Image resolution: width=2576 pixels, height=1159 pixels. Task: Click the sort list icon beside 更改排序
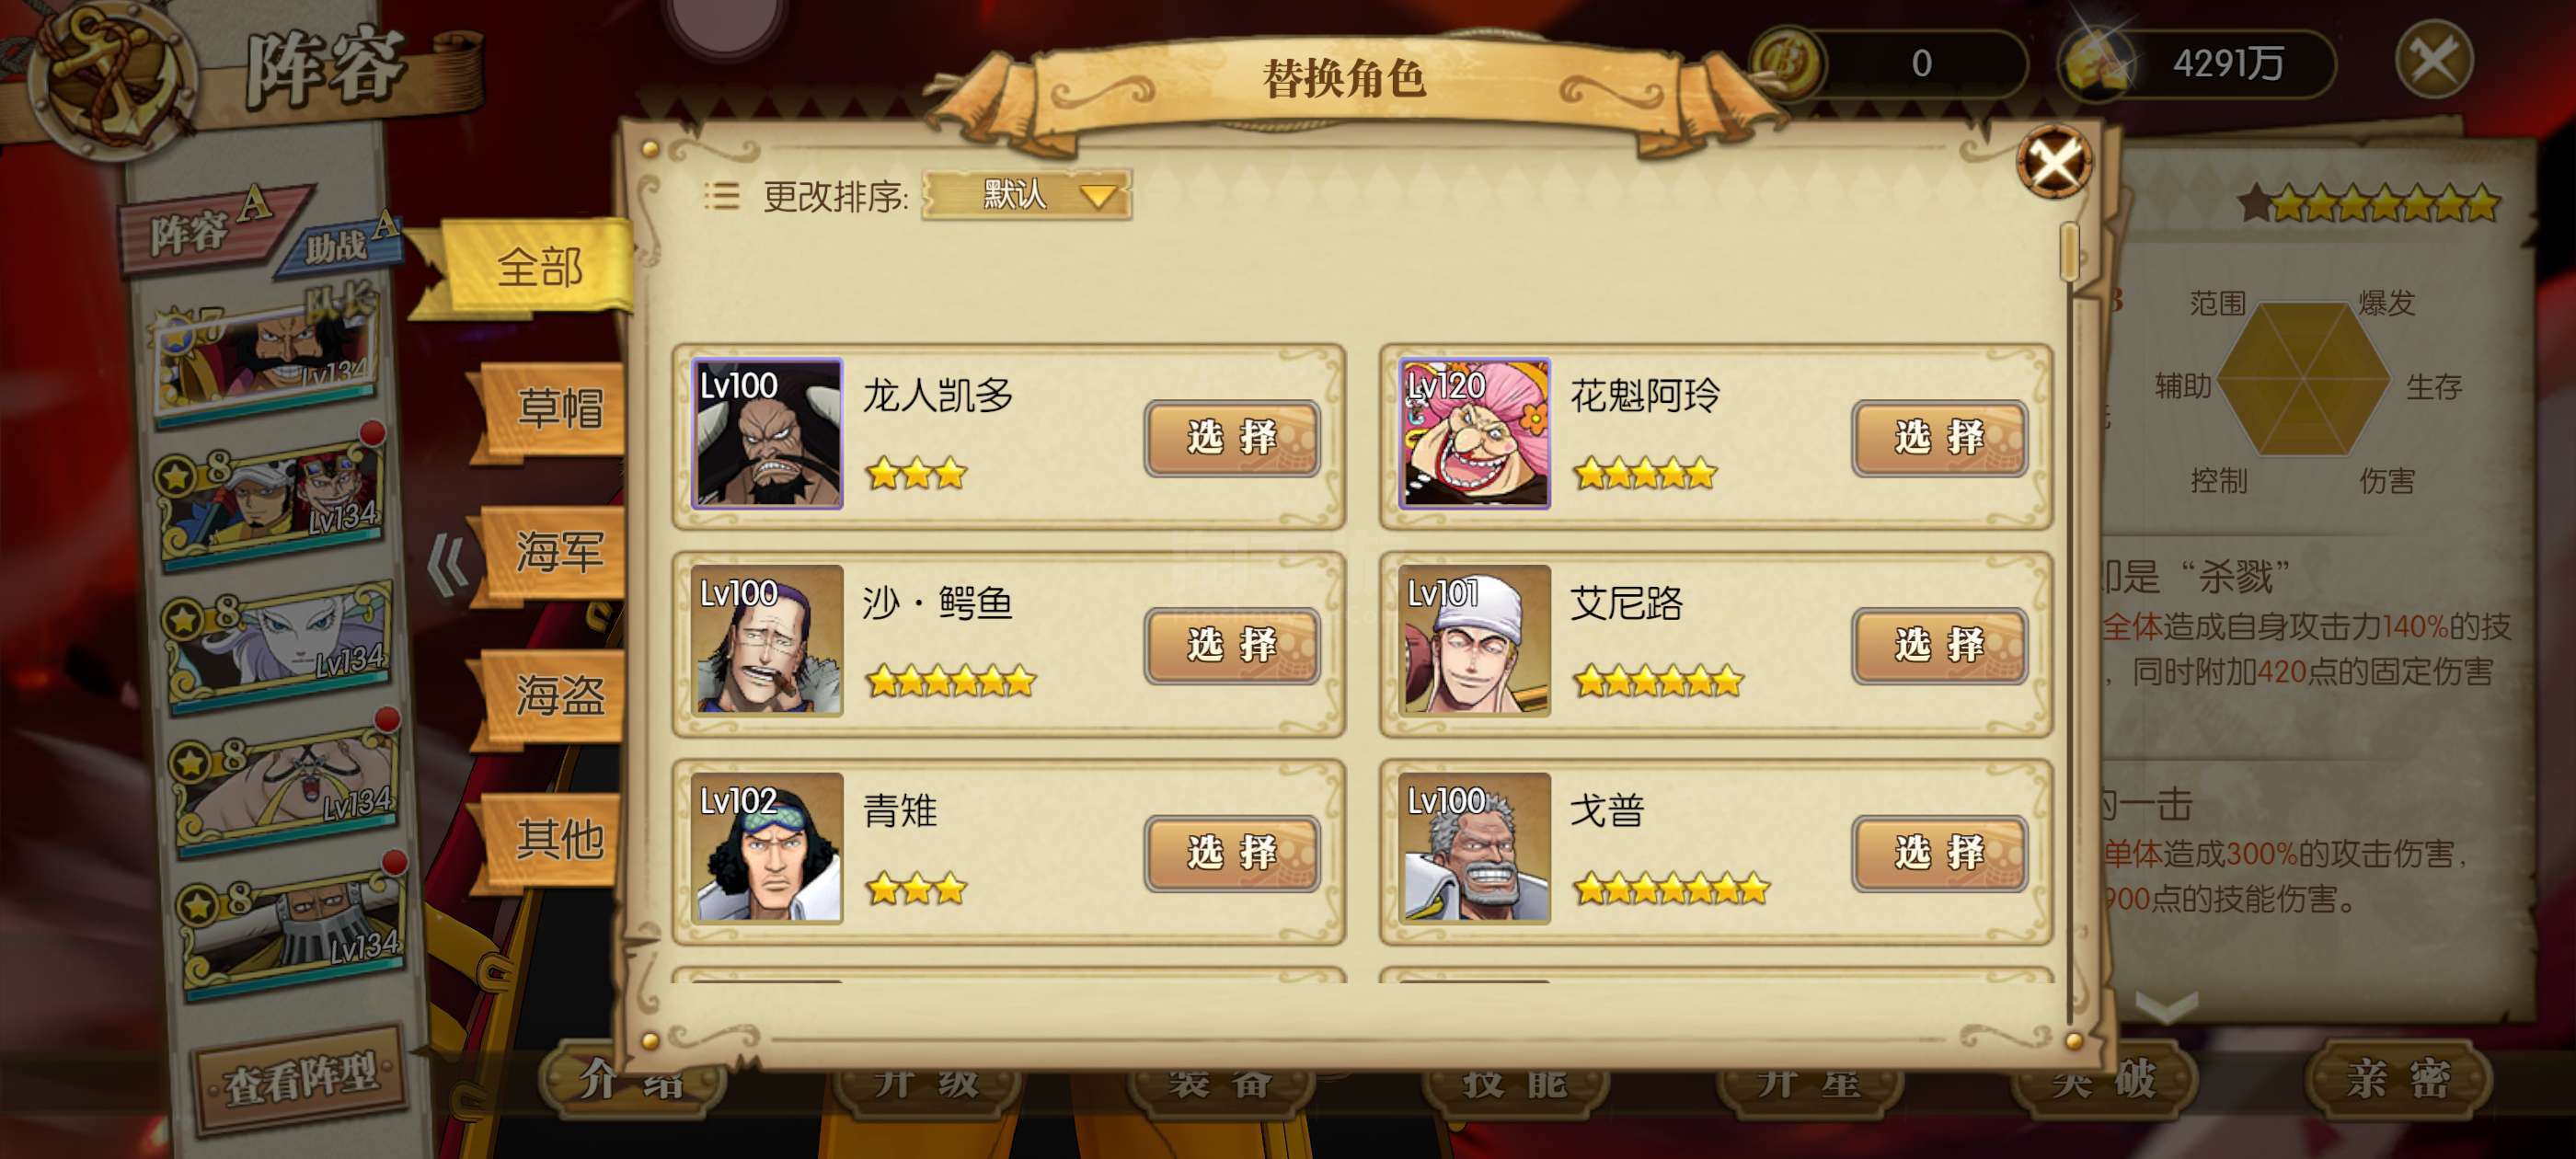click(x=721, y=195)
